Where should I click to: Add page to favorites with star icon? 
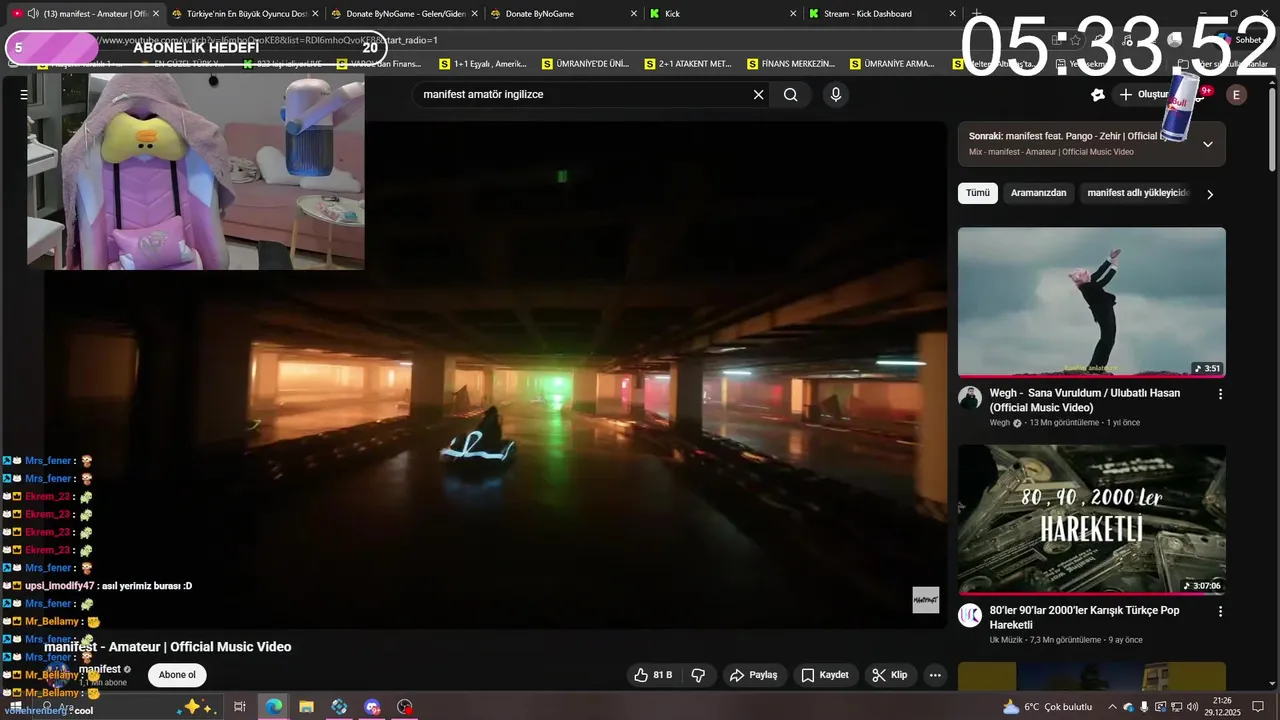[1075, 40]
